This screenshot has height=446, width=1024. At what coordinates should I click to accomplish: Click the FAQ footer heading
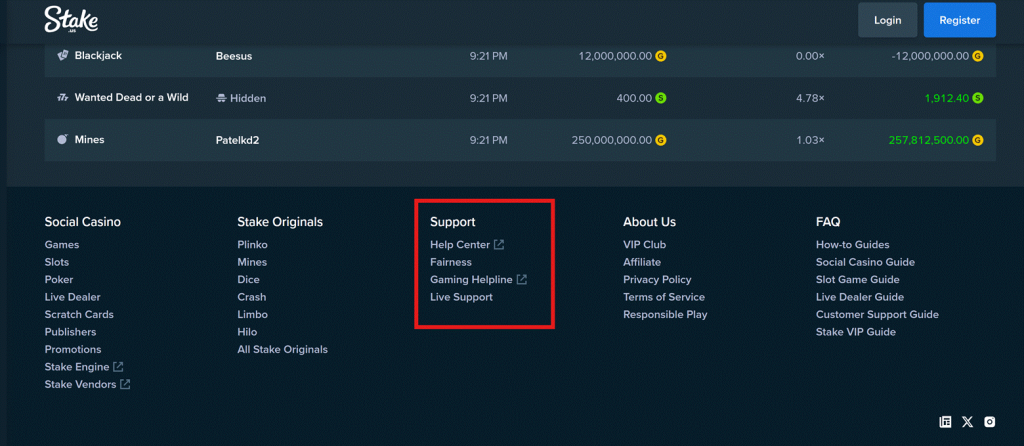[828, 222]
